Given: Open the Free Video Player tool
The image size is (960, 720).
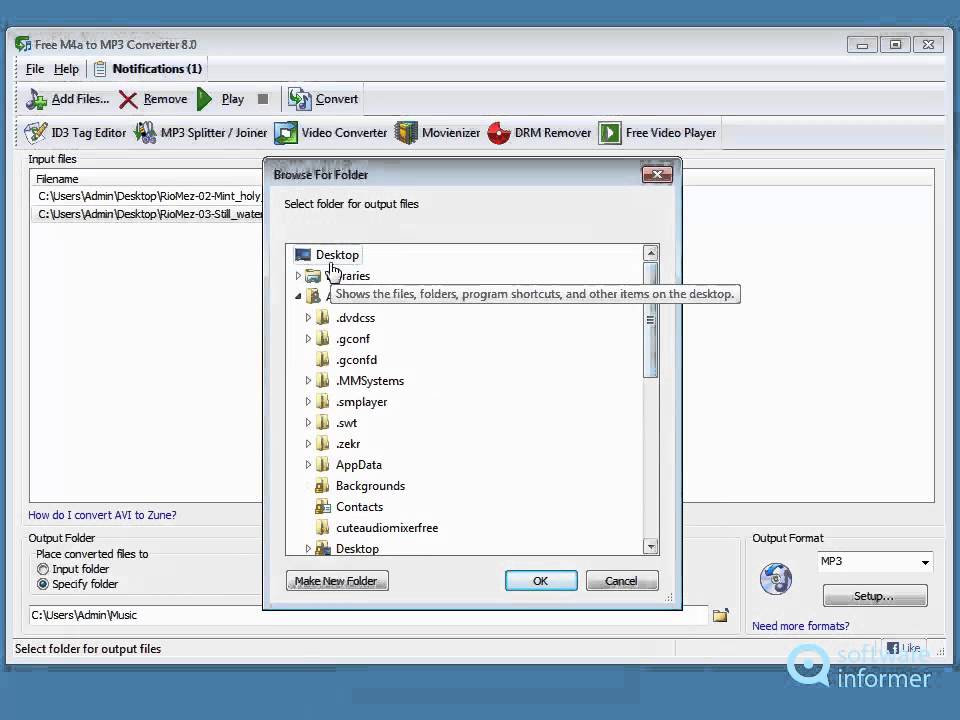Looking at the screenshot, I should coord(658,133).
